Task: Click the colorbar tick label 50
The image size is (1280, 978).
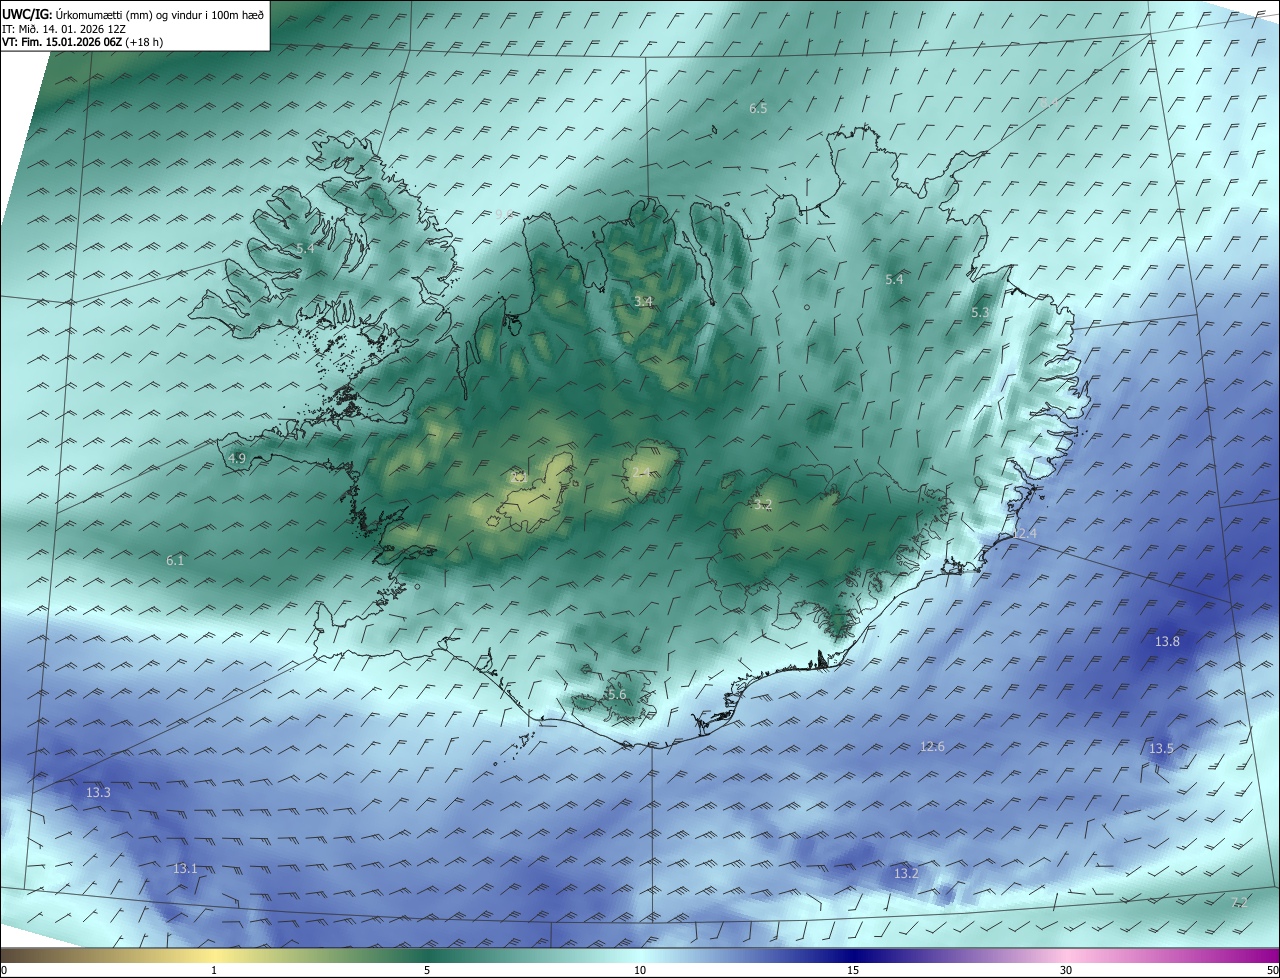Action: (x=1272, y=970)
